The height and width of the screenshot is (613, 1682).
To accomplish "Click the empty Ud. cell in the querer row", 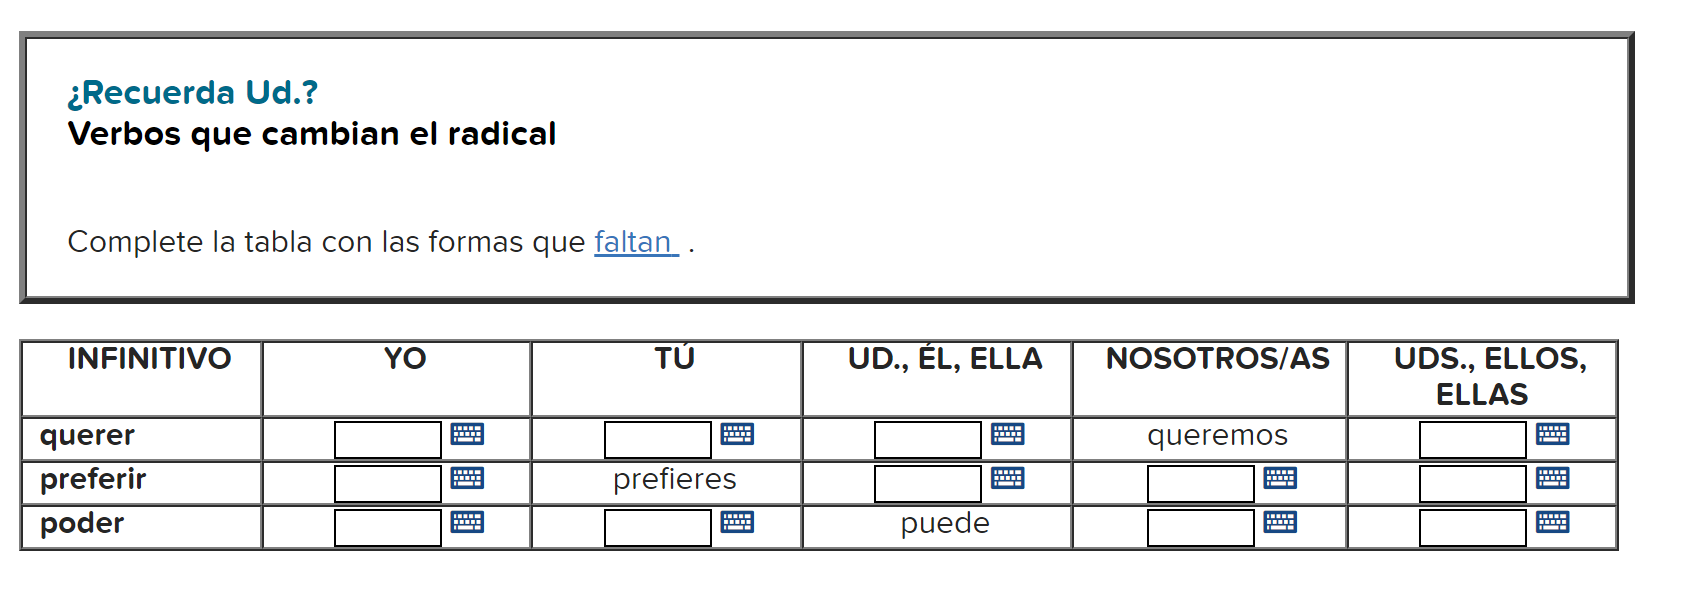I will tap(927, 437).
